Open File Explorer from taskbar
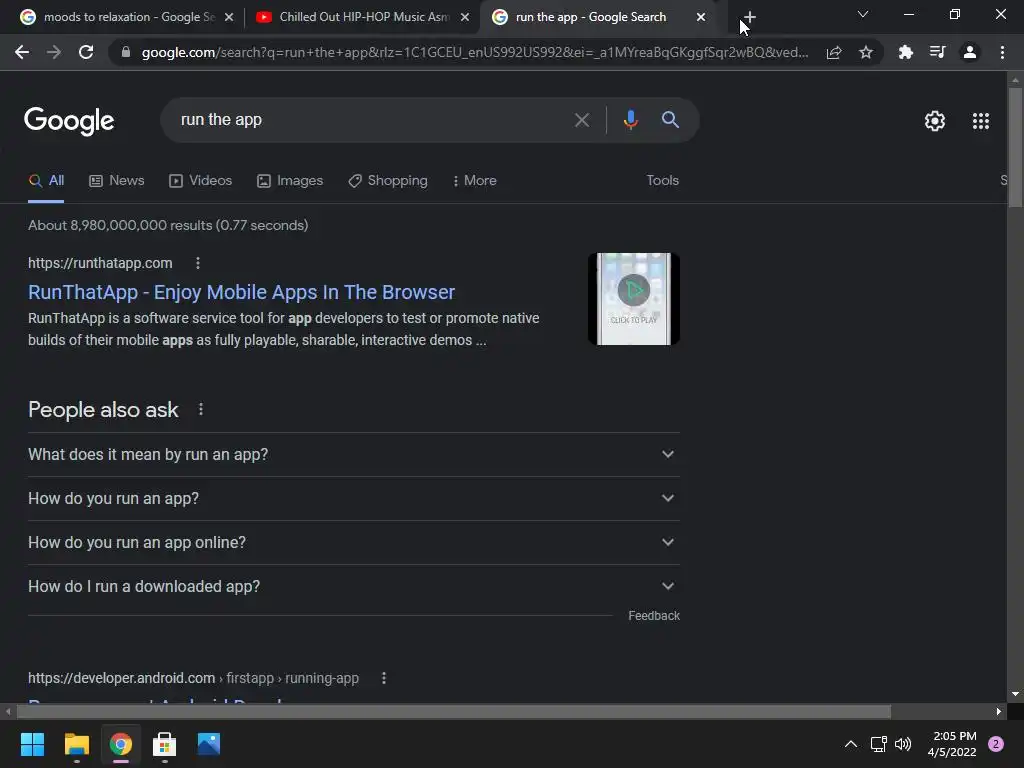 click(x=76, y=744)
